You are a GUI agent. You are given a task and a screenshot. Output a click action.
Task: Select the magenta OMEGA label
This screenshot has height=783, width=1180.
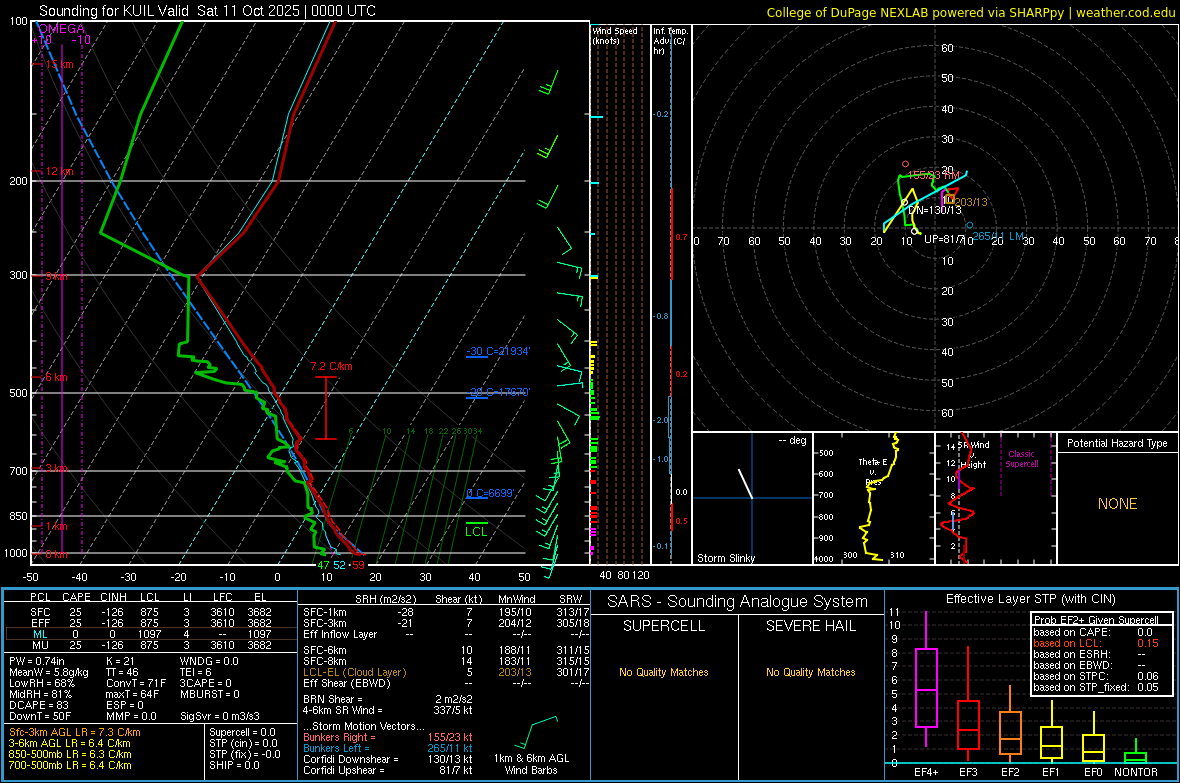[61, 29]
